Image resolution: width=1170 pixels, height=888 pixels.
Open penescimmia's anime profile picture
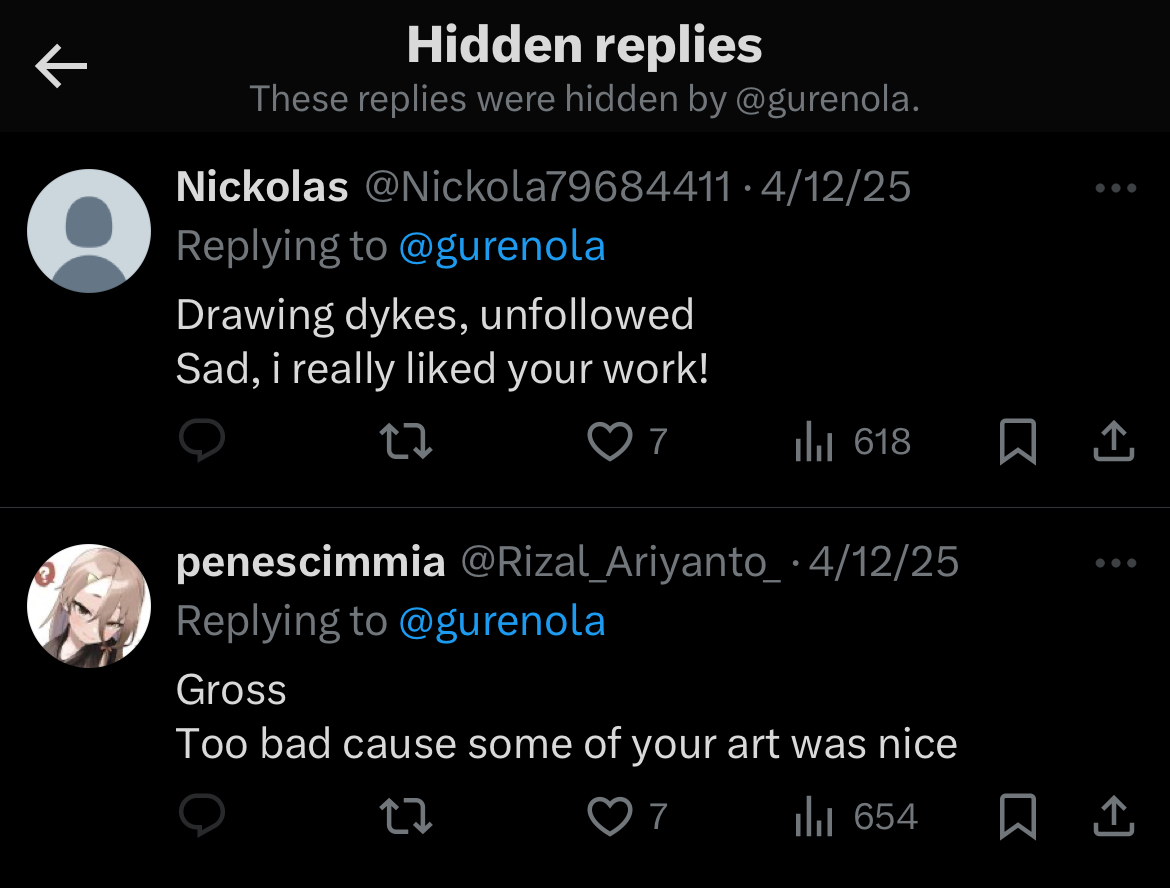[x=89, y=606]
